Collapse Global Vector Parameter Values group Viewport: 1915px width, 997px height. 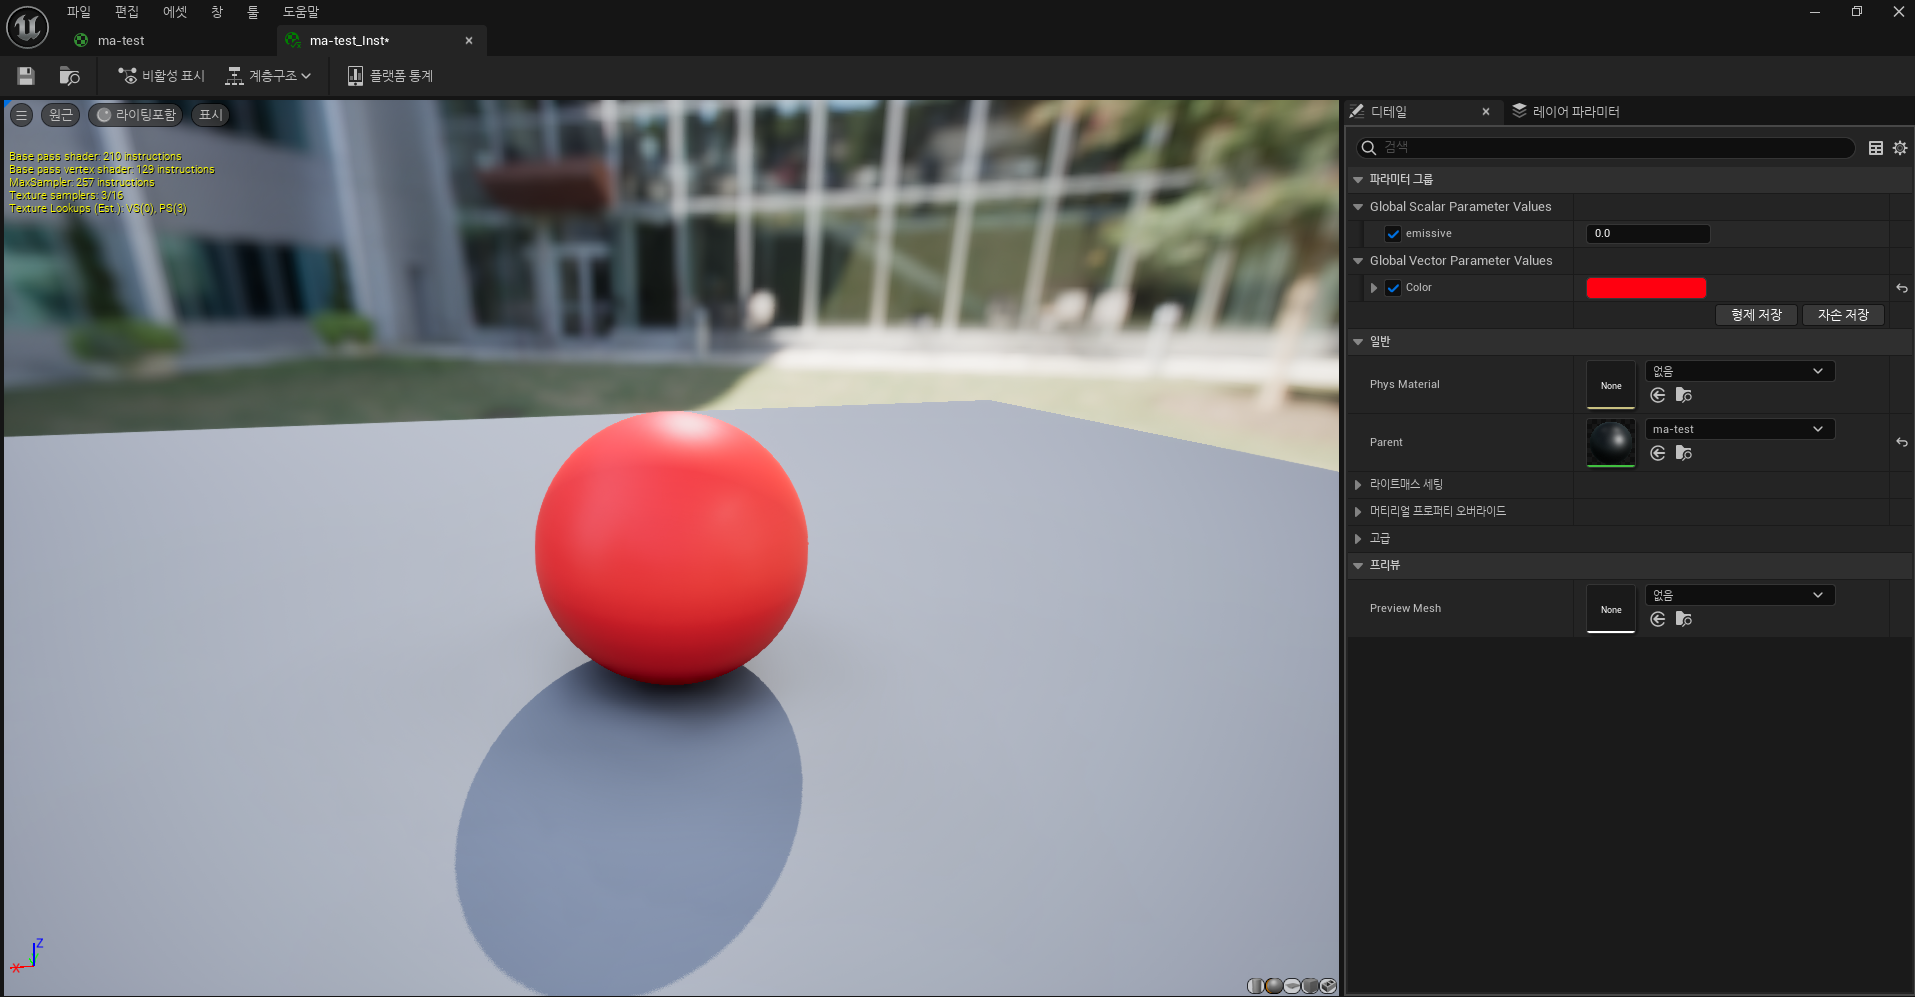coord(1358,261)
